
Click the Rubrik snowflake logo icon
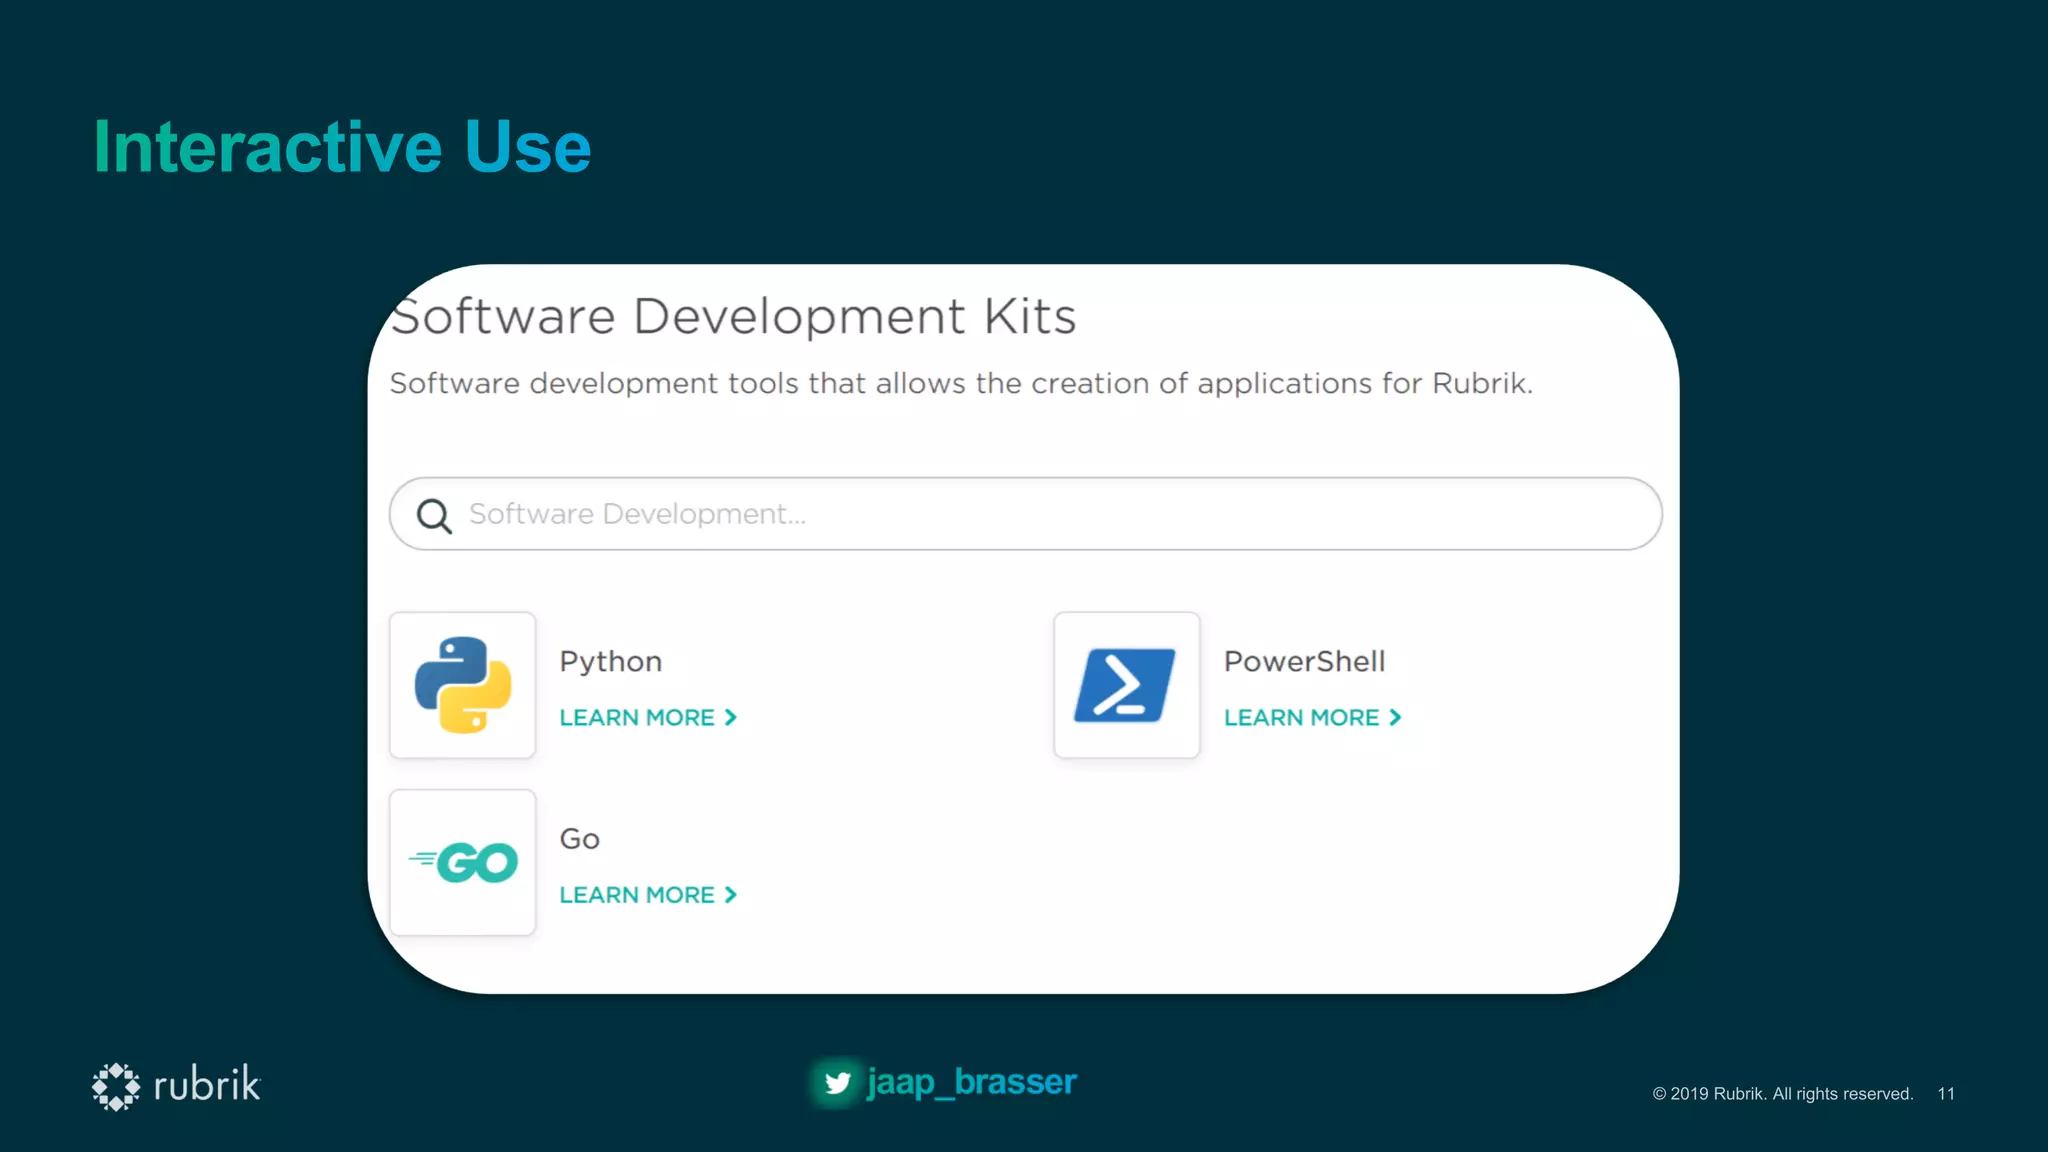click(x=116, y=1086)
